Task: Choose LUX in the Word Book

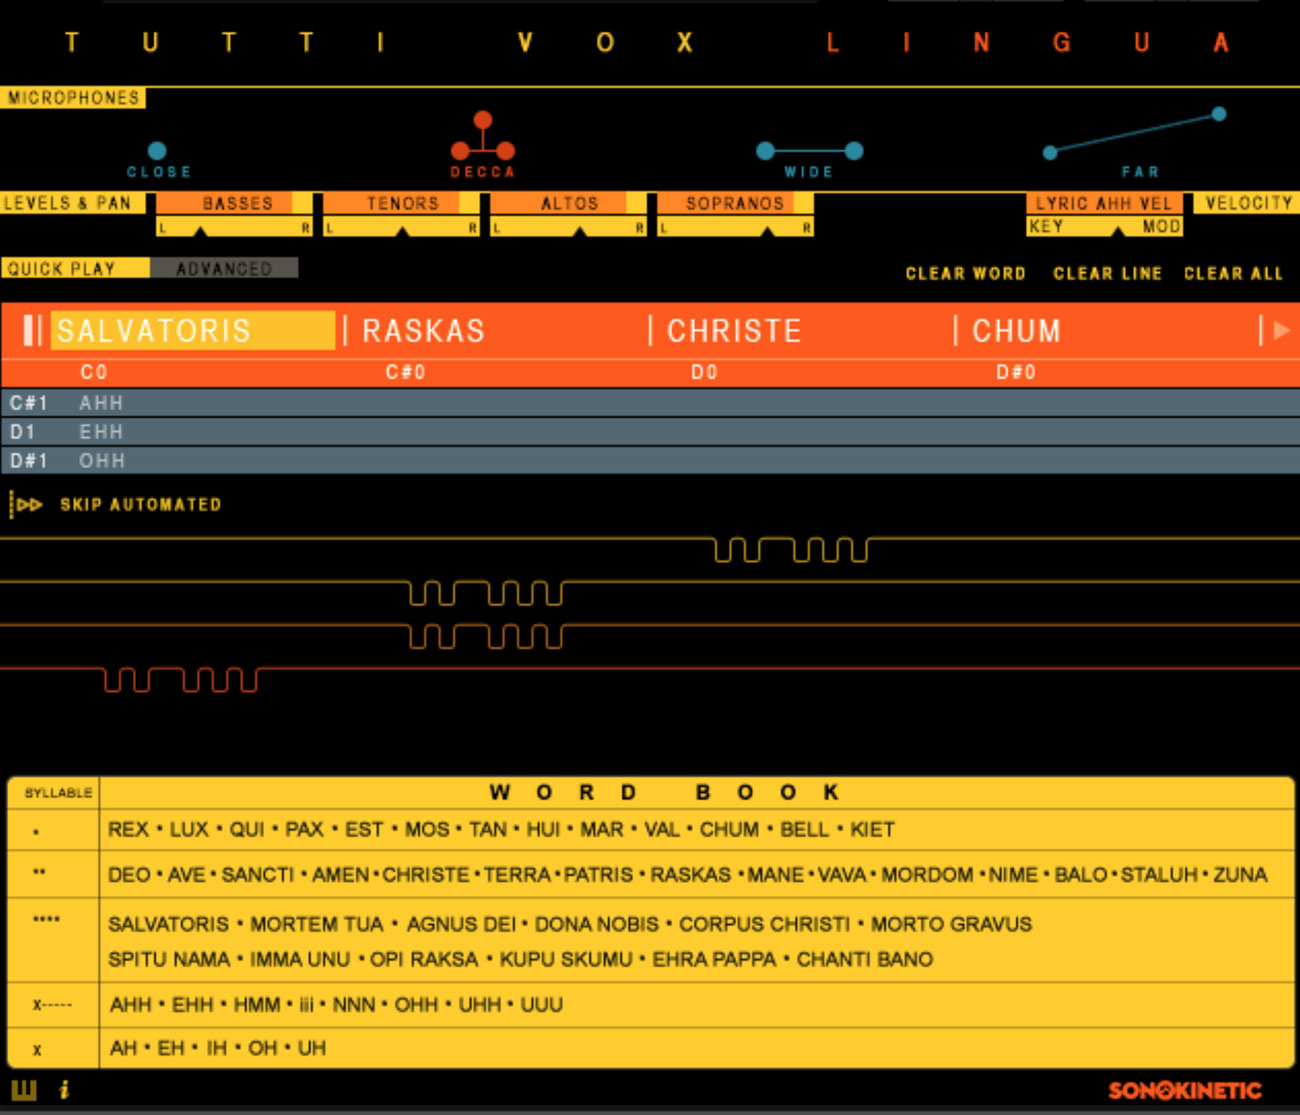Action: [x=189, y=829]
